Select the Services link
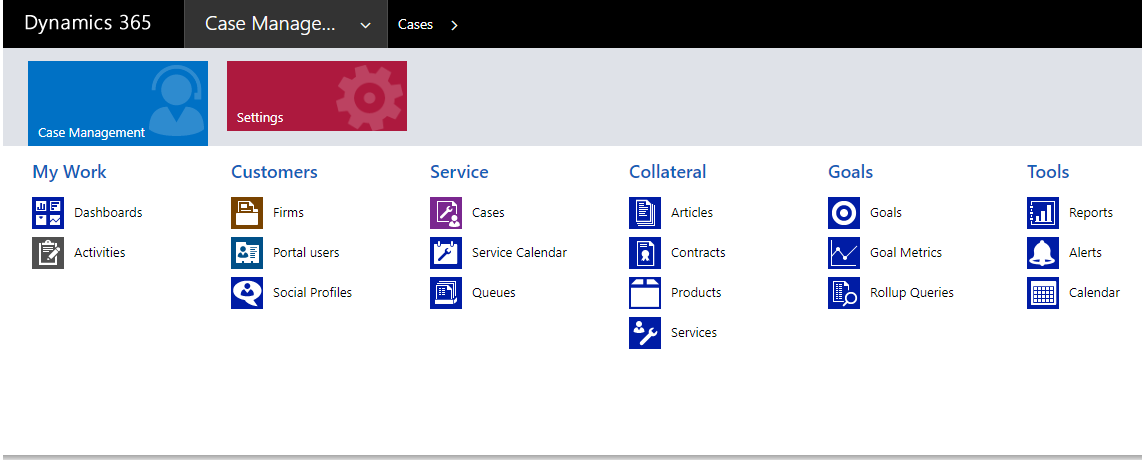 pyautogui.click(x=694, y=333)
